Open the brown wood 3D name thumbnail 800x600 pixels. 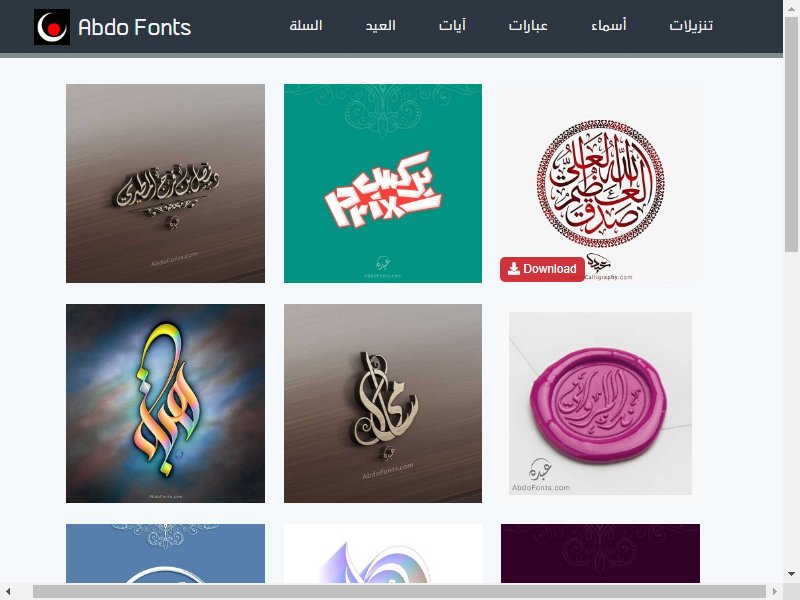(x=165, y=183)
